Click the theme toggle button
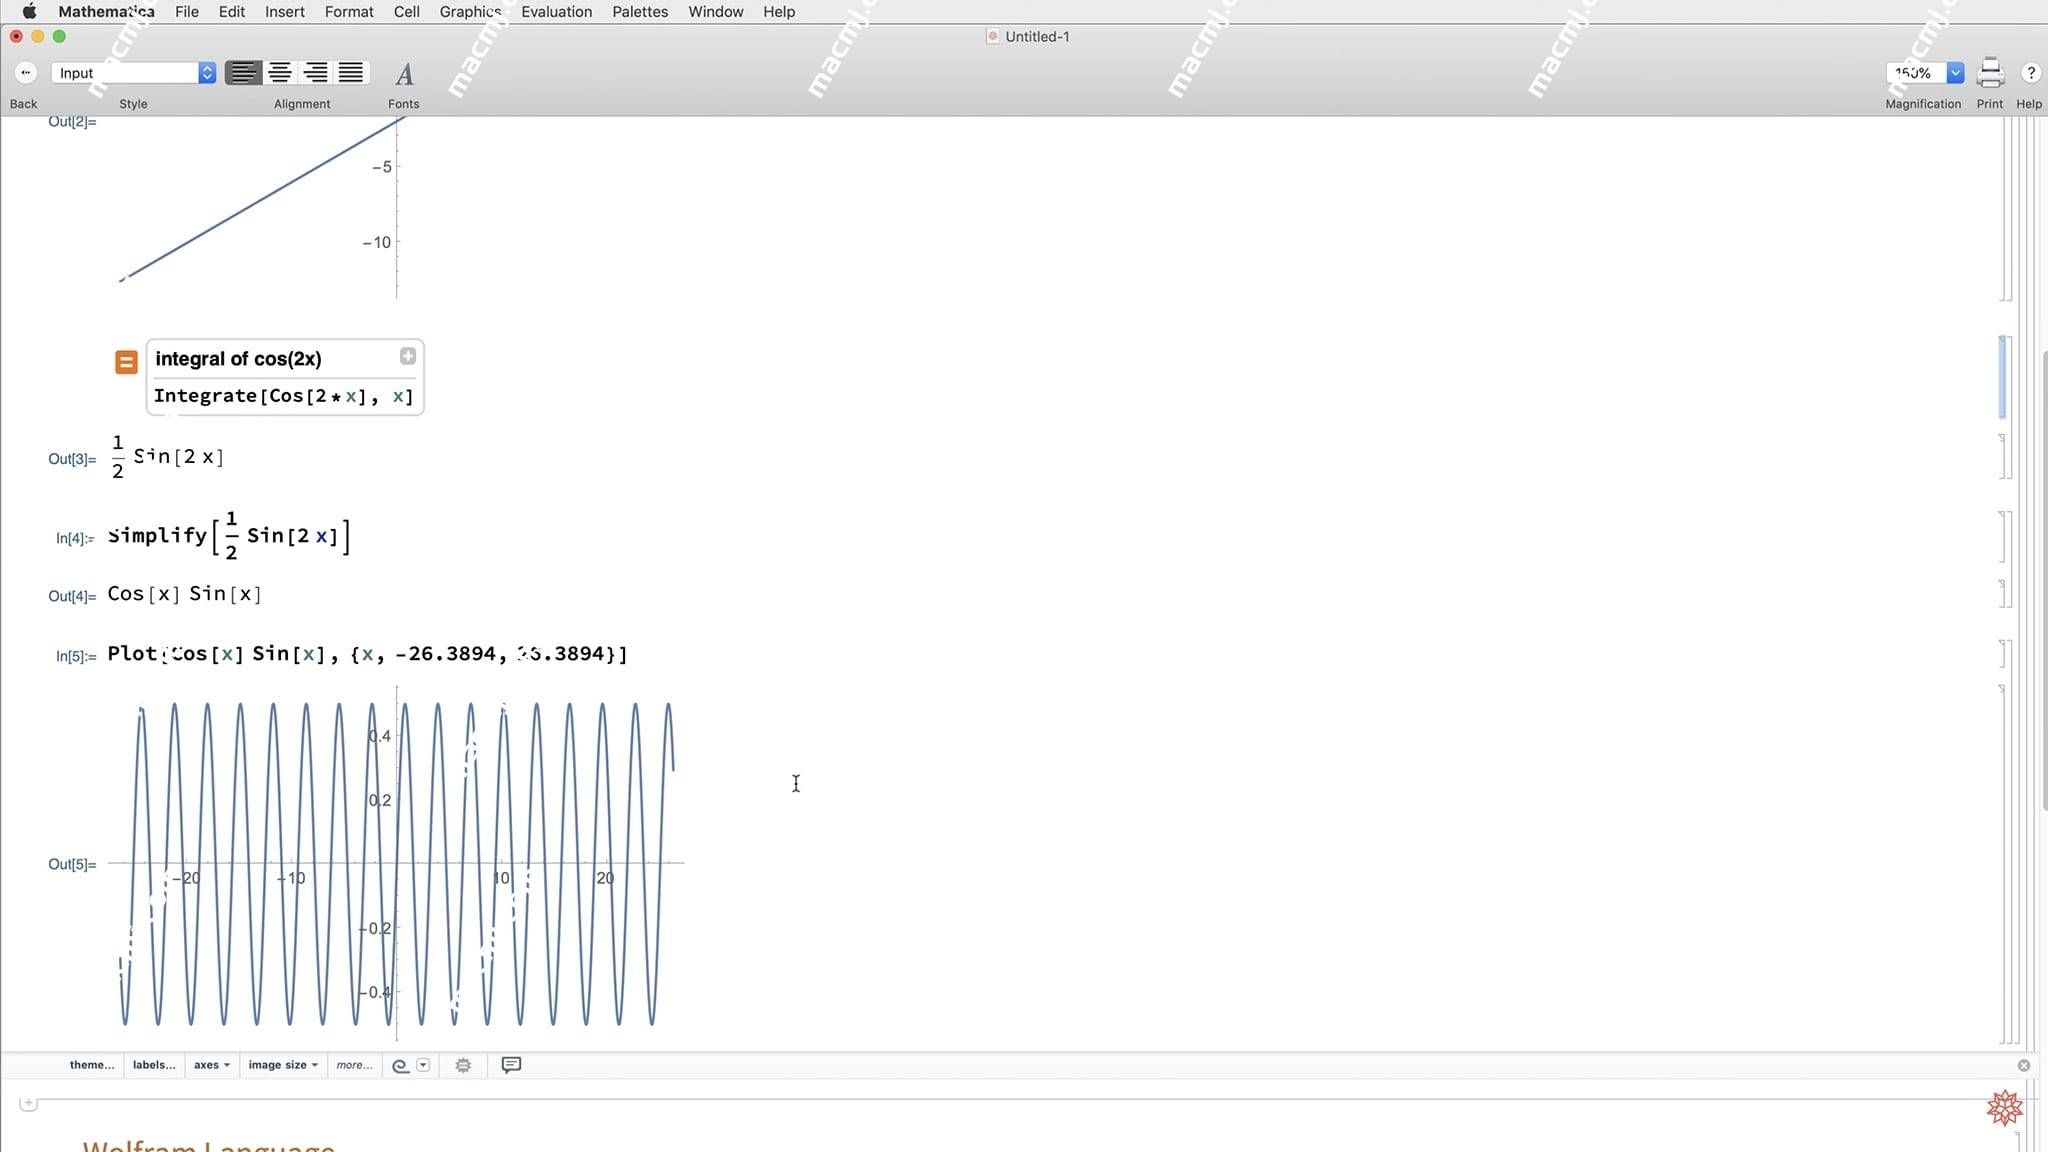The width and height of the screenshot is (2048, 1152). (x=91, y=1063)
